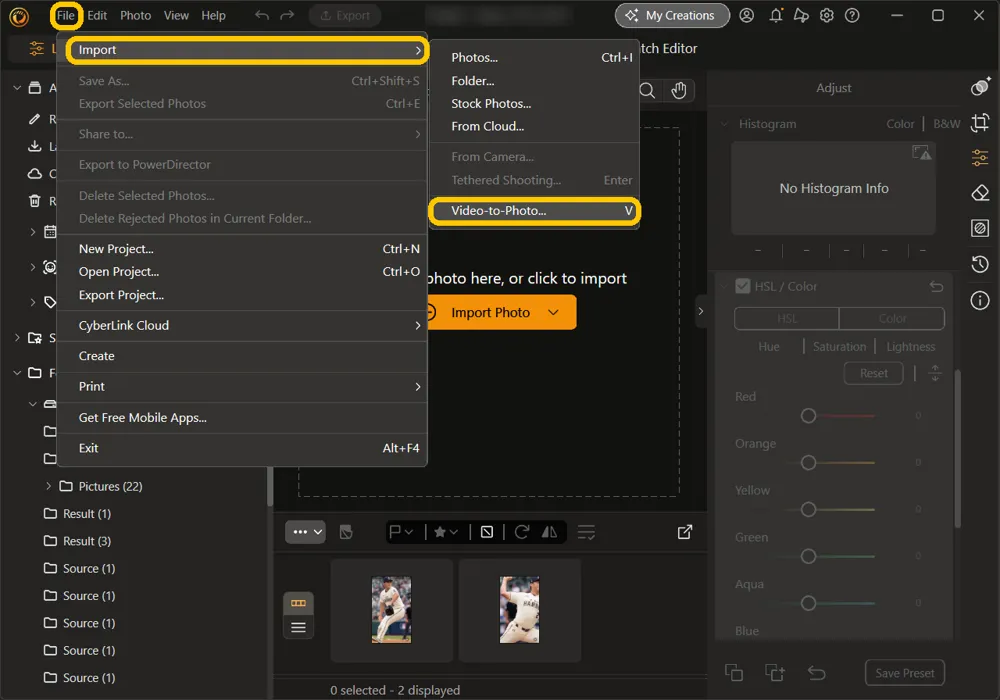Switch to the Saturation tab
The image size is (1000, 700).
[839, 346]
